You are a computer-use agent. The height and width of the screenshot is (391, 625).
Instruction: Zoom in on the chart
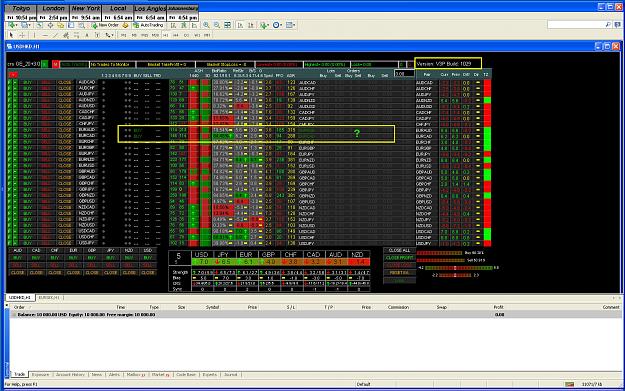[x=206, y=25]
